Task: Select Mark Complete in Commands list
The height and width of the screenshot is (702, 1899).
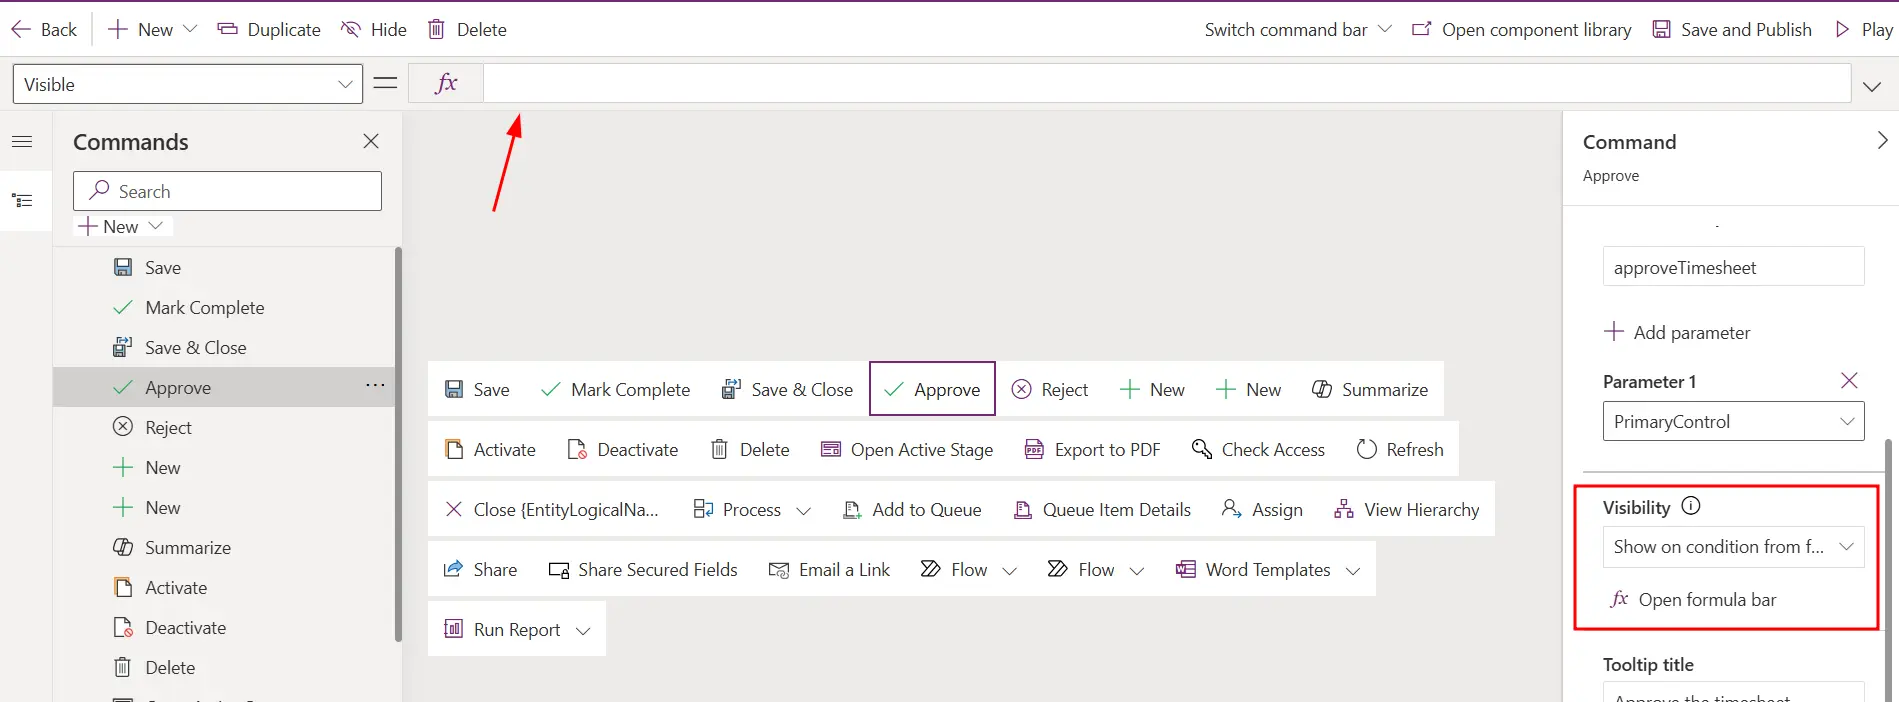Action: point(226,307)
